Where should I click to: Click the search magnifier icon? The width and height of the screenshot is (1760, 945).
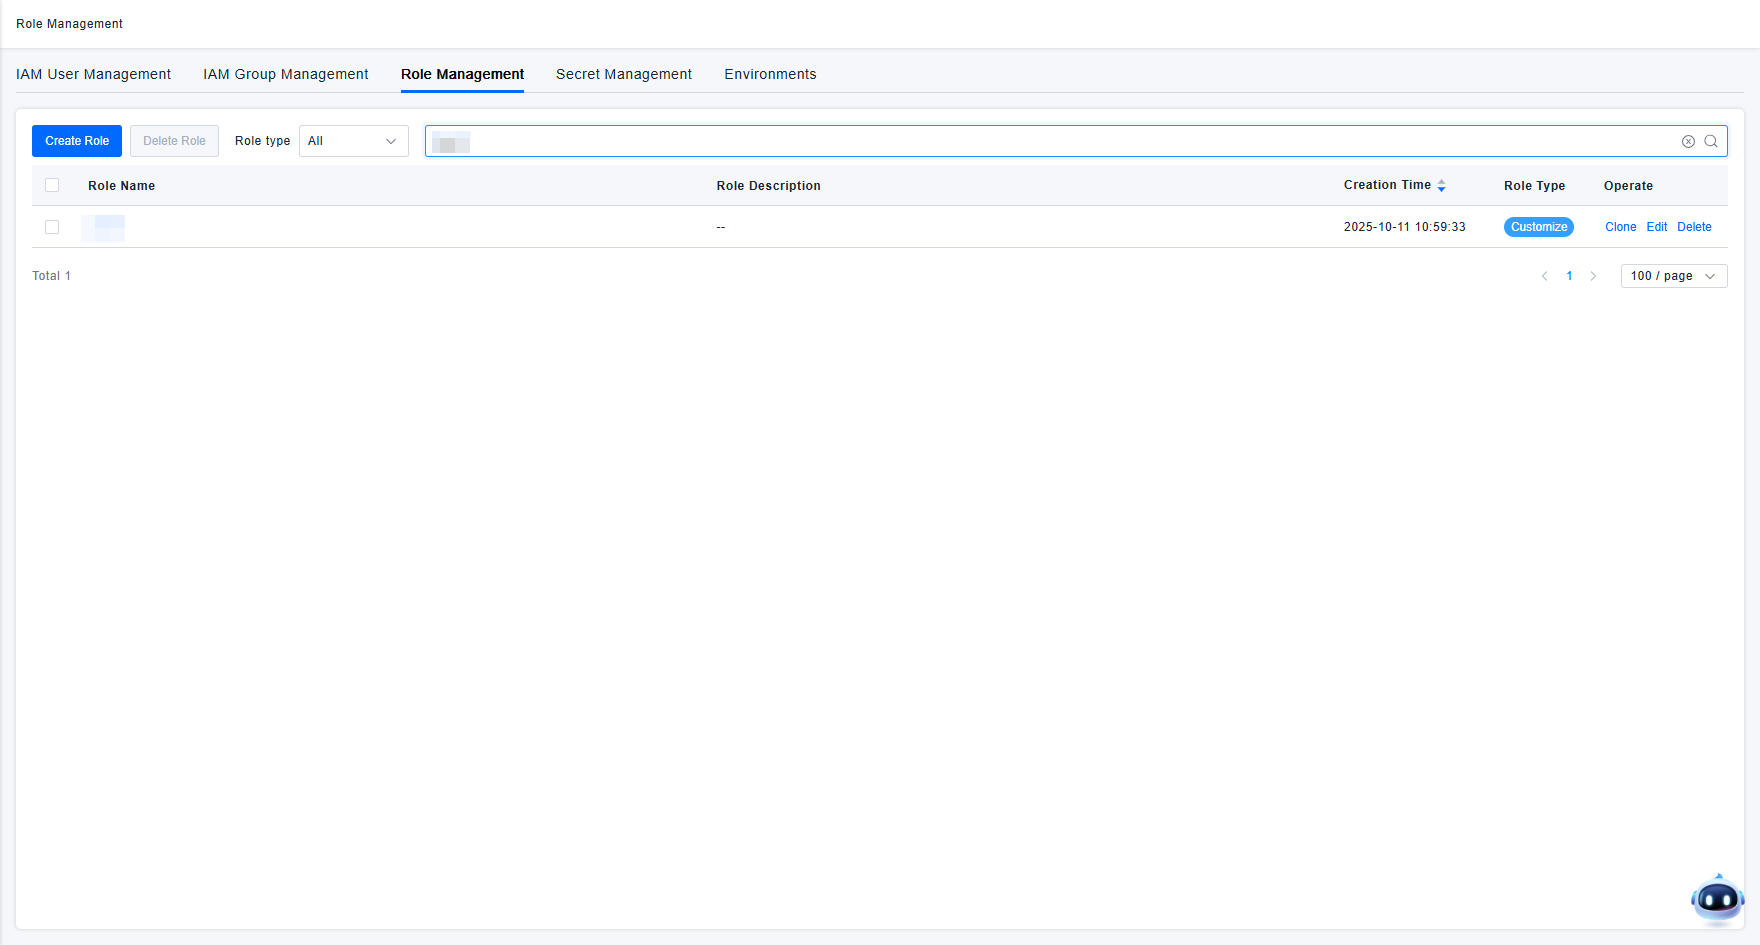click(x=1711, y=141)
